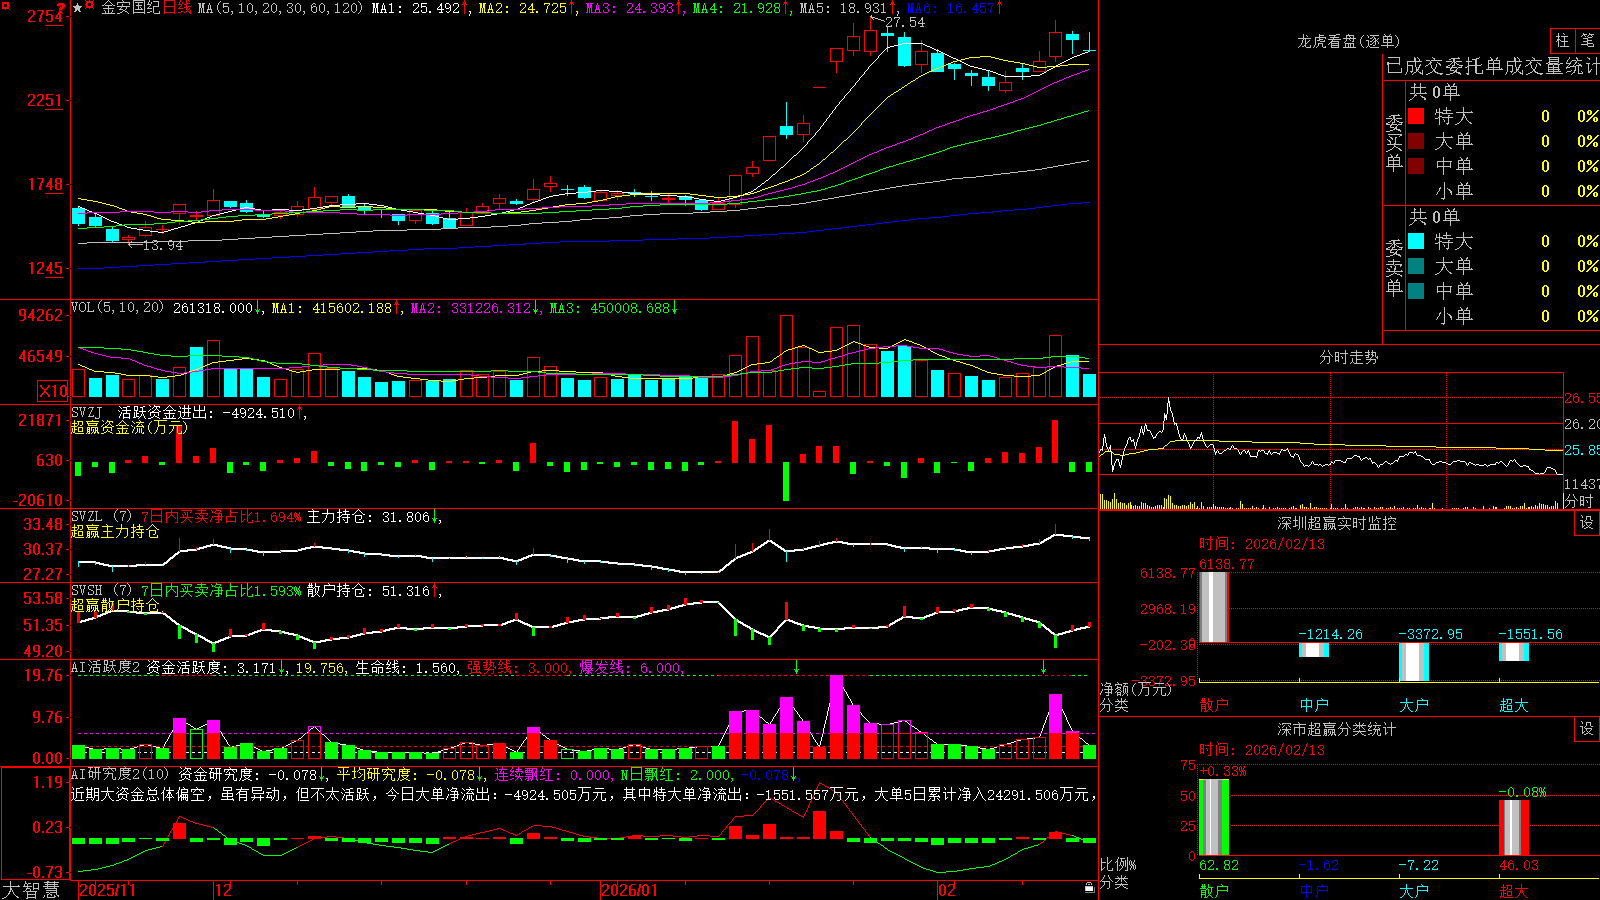
Task: Click the 深市超赢分类统计 panel title
Action: (1337, 729)
